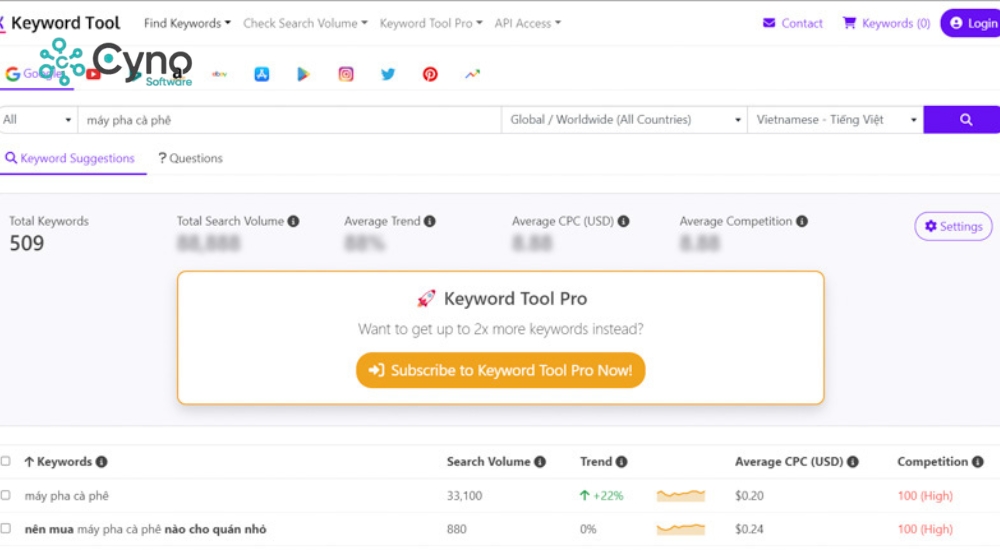Click info icon beside Total Search Volume
Viewport: 1000px width, 550px height.
(293, 221)
